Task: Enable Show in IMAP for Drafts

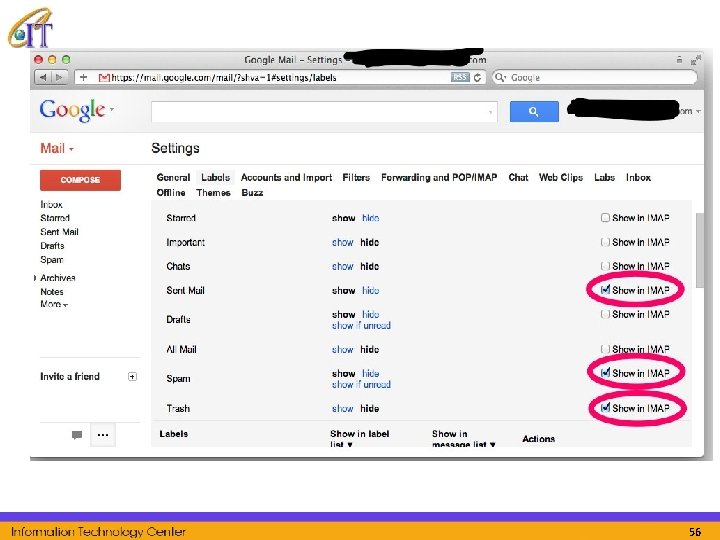Action: pos(605,314)
